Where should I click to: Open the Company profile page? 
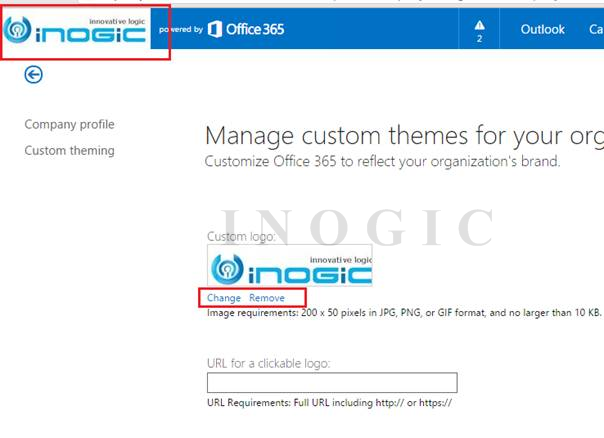[69, 124]
